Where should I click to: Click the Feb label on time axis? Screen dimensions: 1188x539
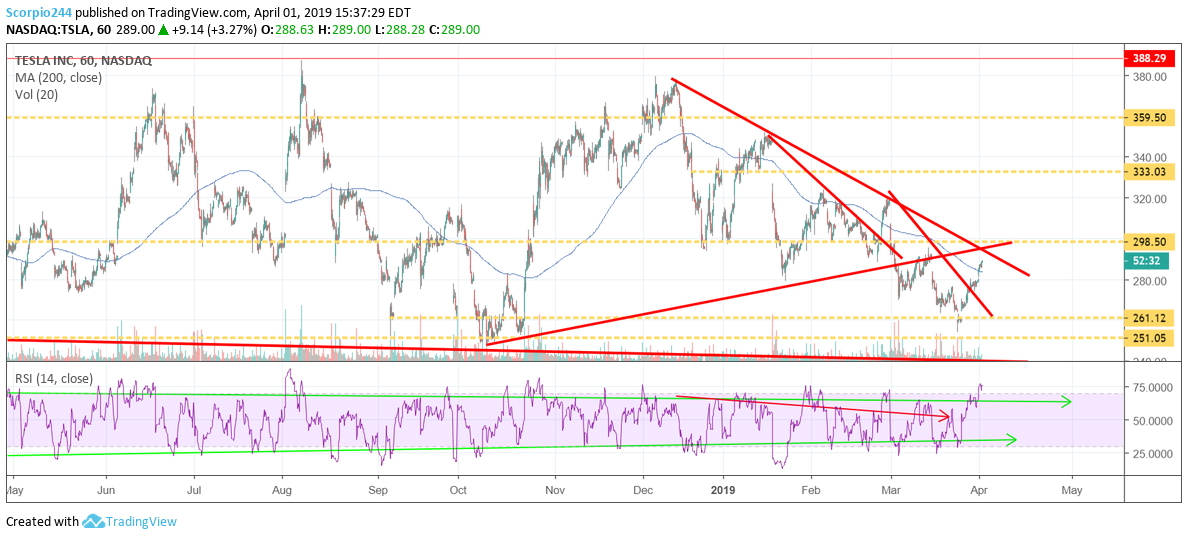[x=811, y=490]
